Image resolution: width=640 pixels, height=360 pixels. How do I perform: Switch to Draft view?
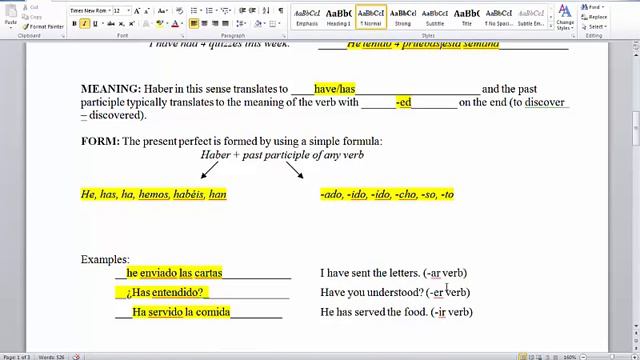click(x=556, y=357)
